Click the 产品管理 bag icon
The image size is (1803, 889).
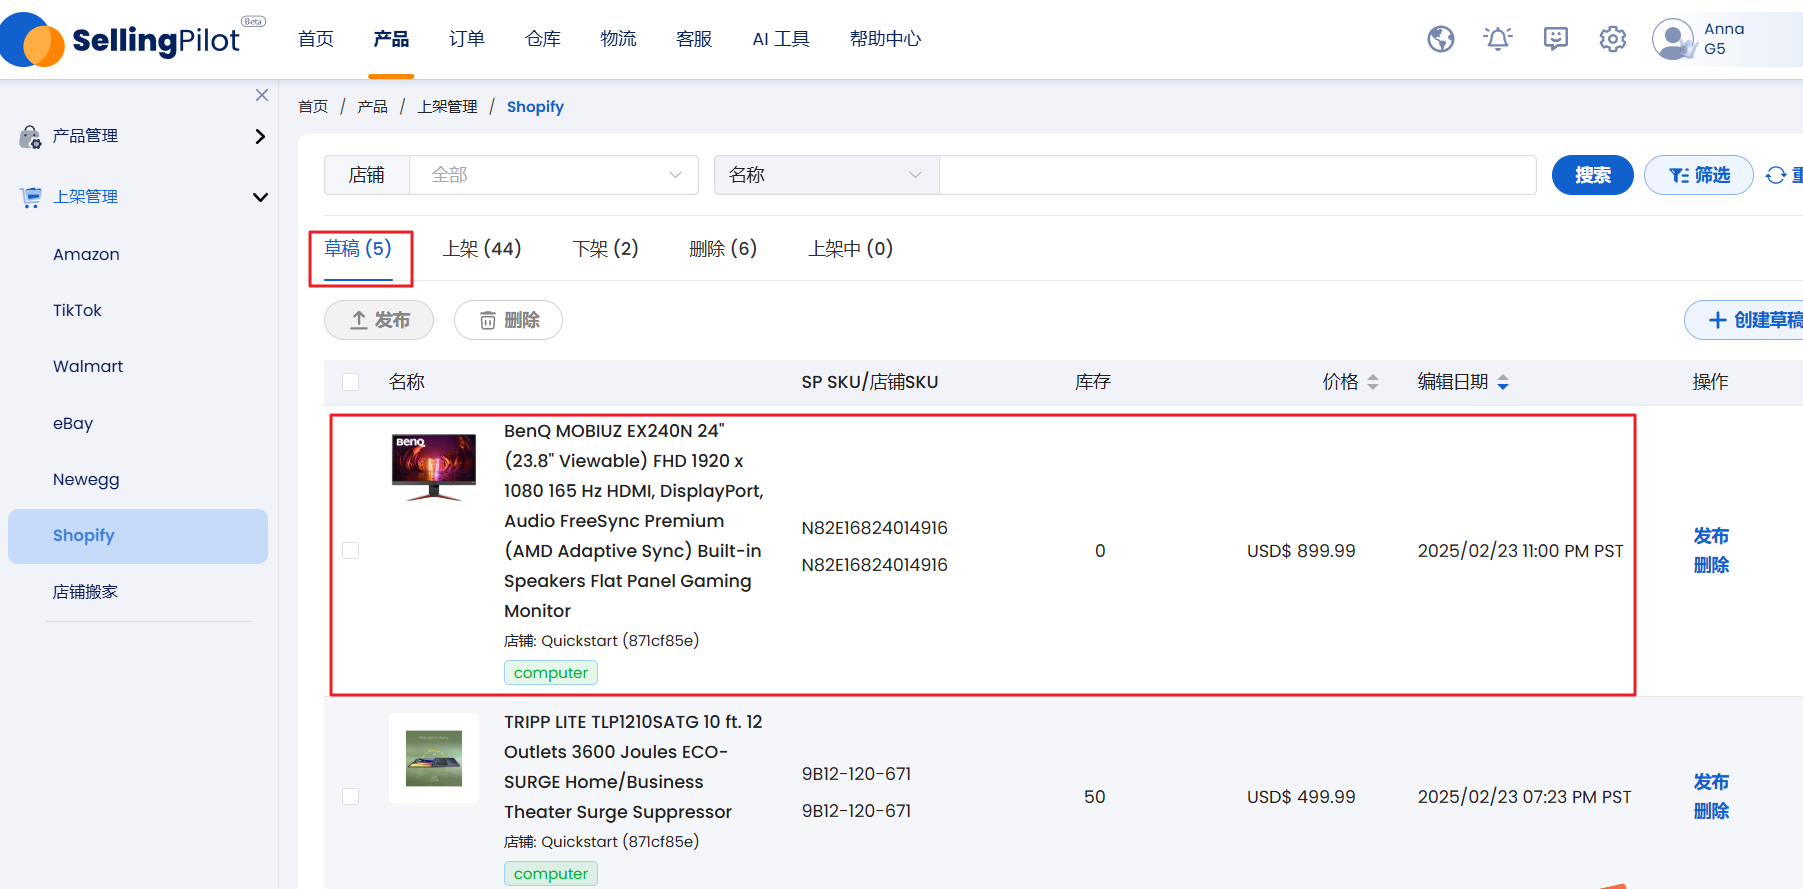pyautogui.click(x=30, y=136)
